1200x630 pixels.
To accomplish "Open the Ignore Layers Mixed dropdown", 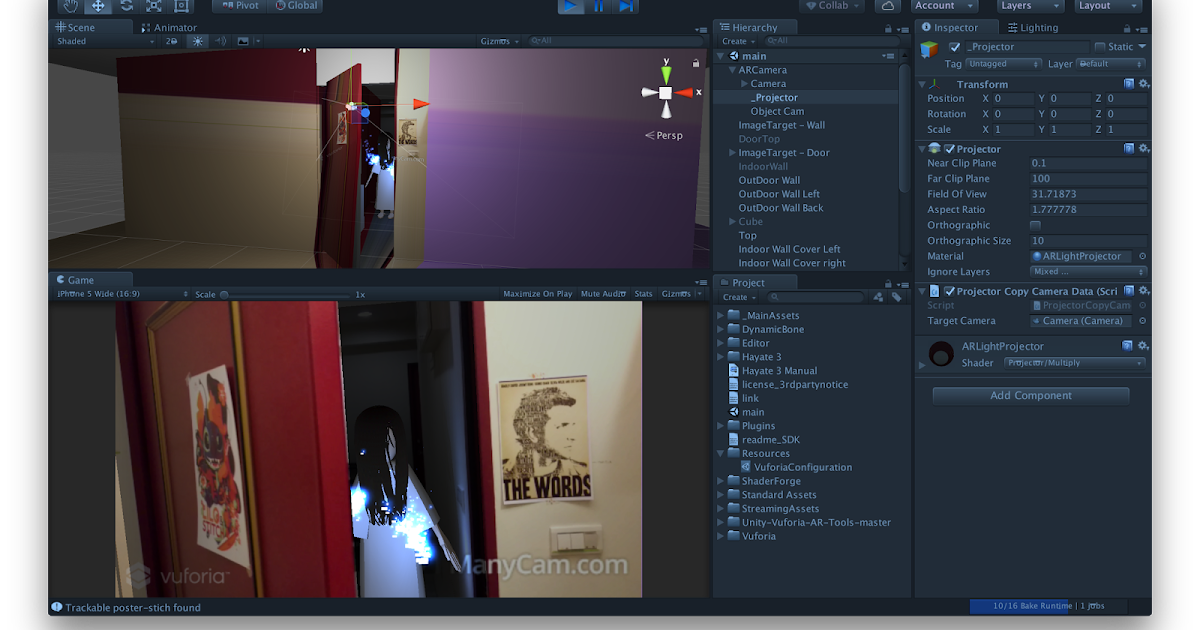I will (1088, 271).
